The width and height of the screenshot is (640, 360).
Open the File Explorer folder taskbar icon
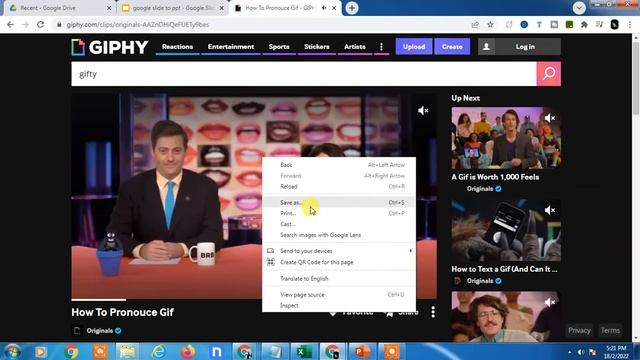point(127,351)
